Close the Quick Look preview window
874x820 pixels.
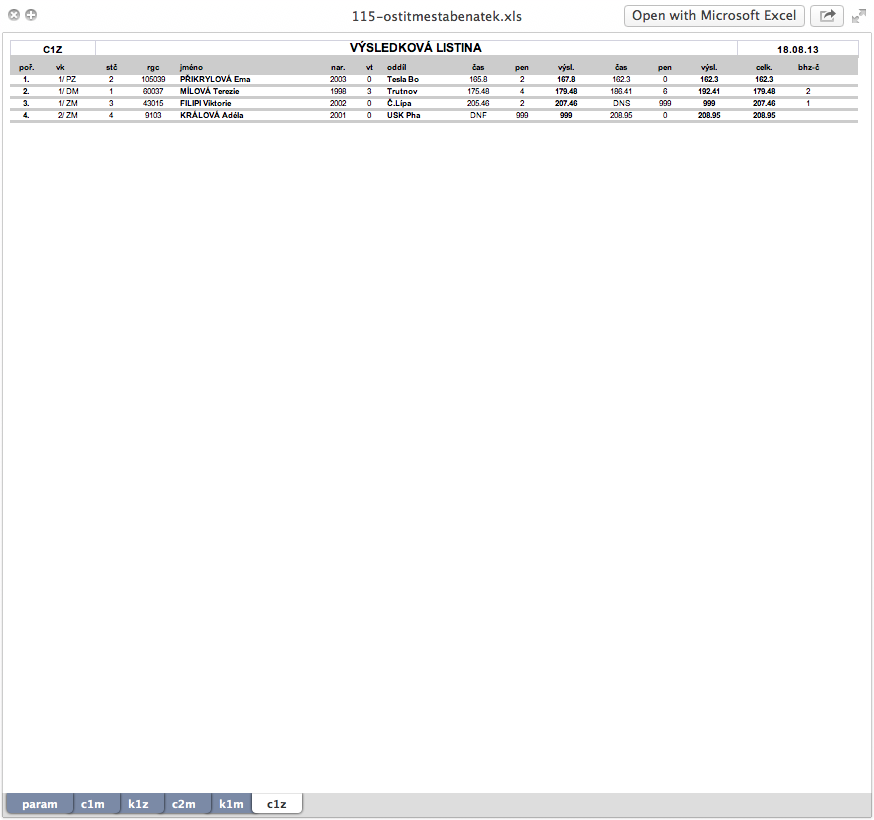click(14, 15)
